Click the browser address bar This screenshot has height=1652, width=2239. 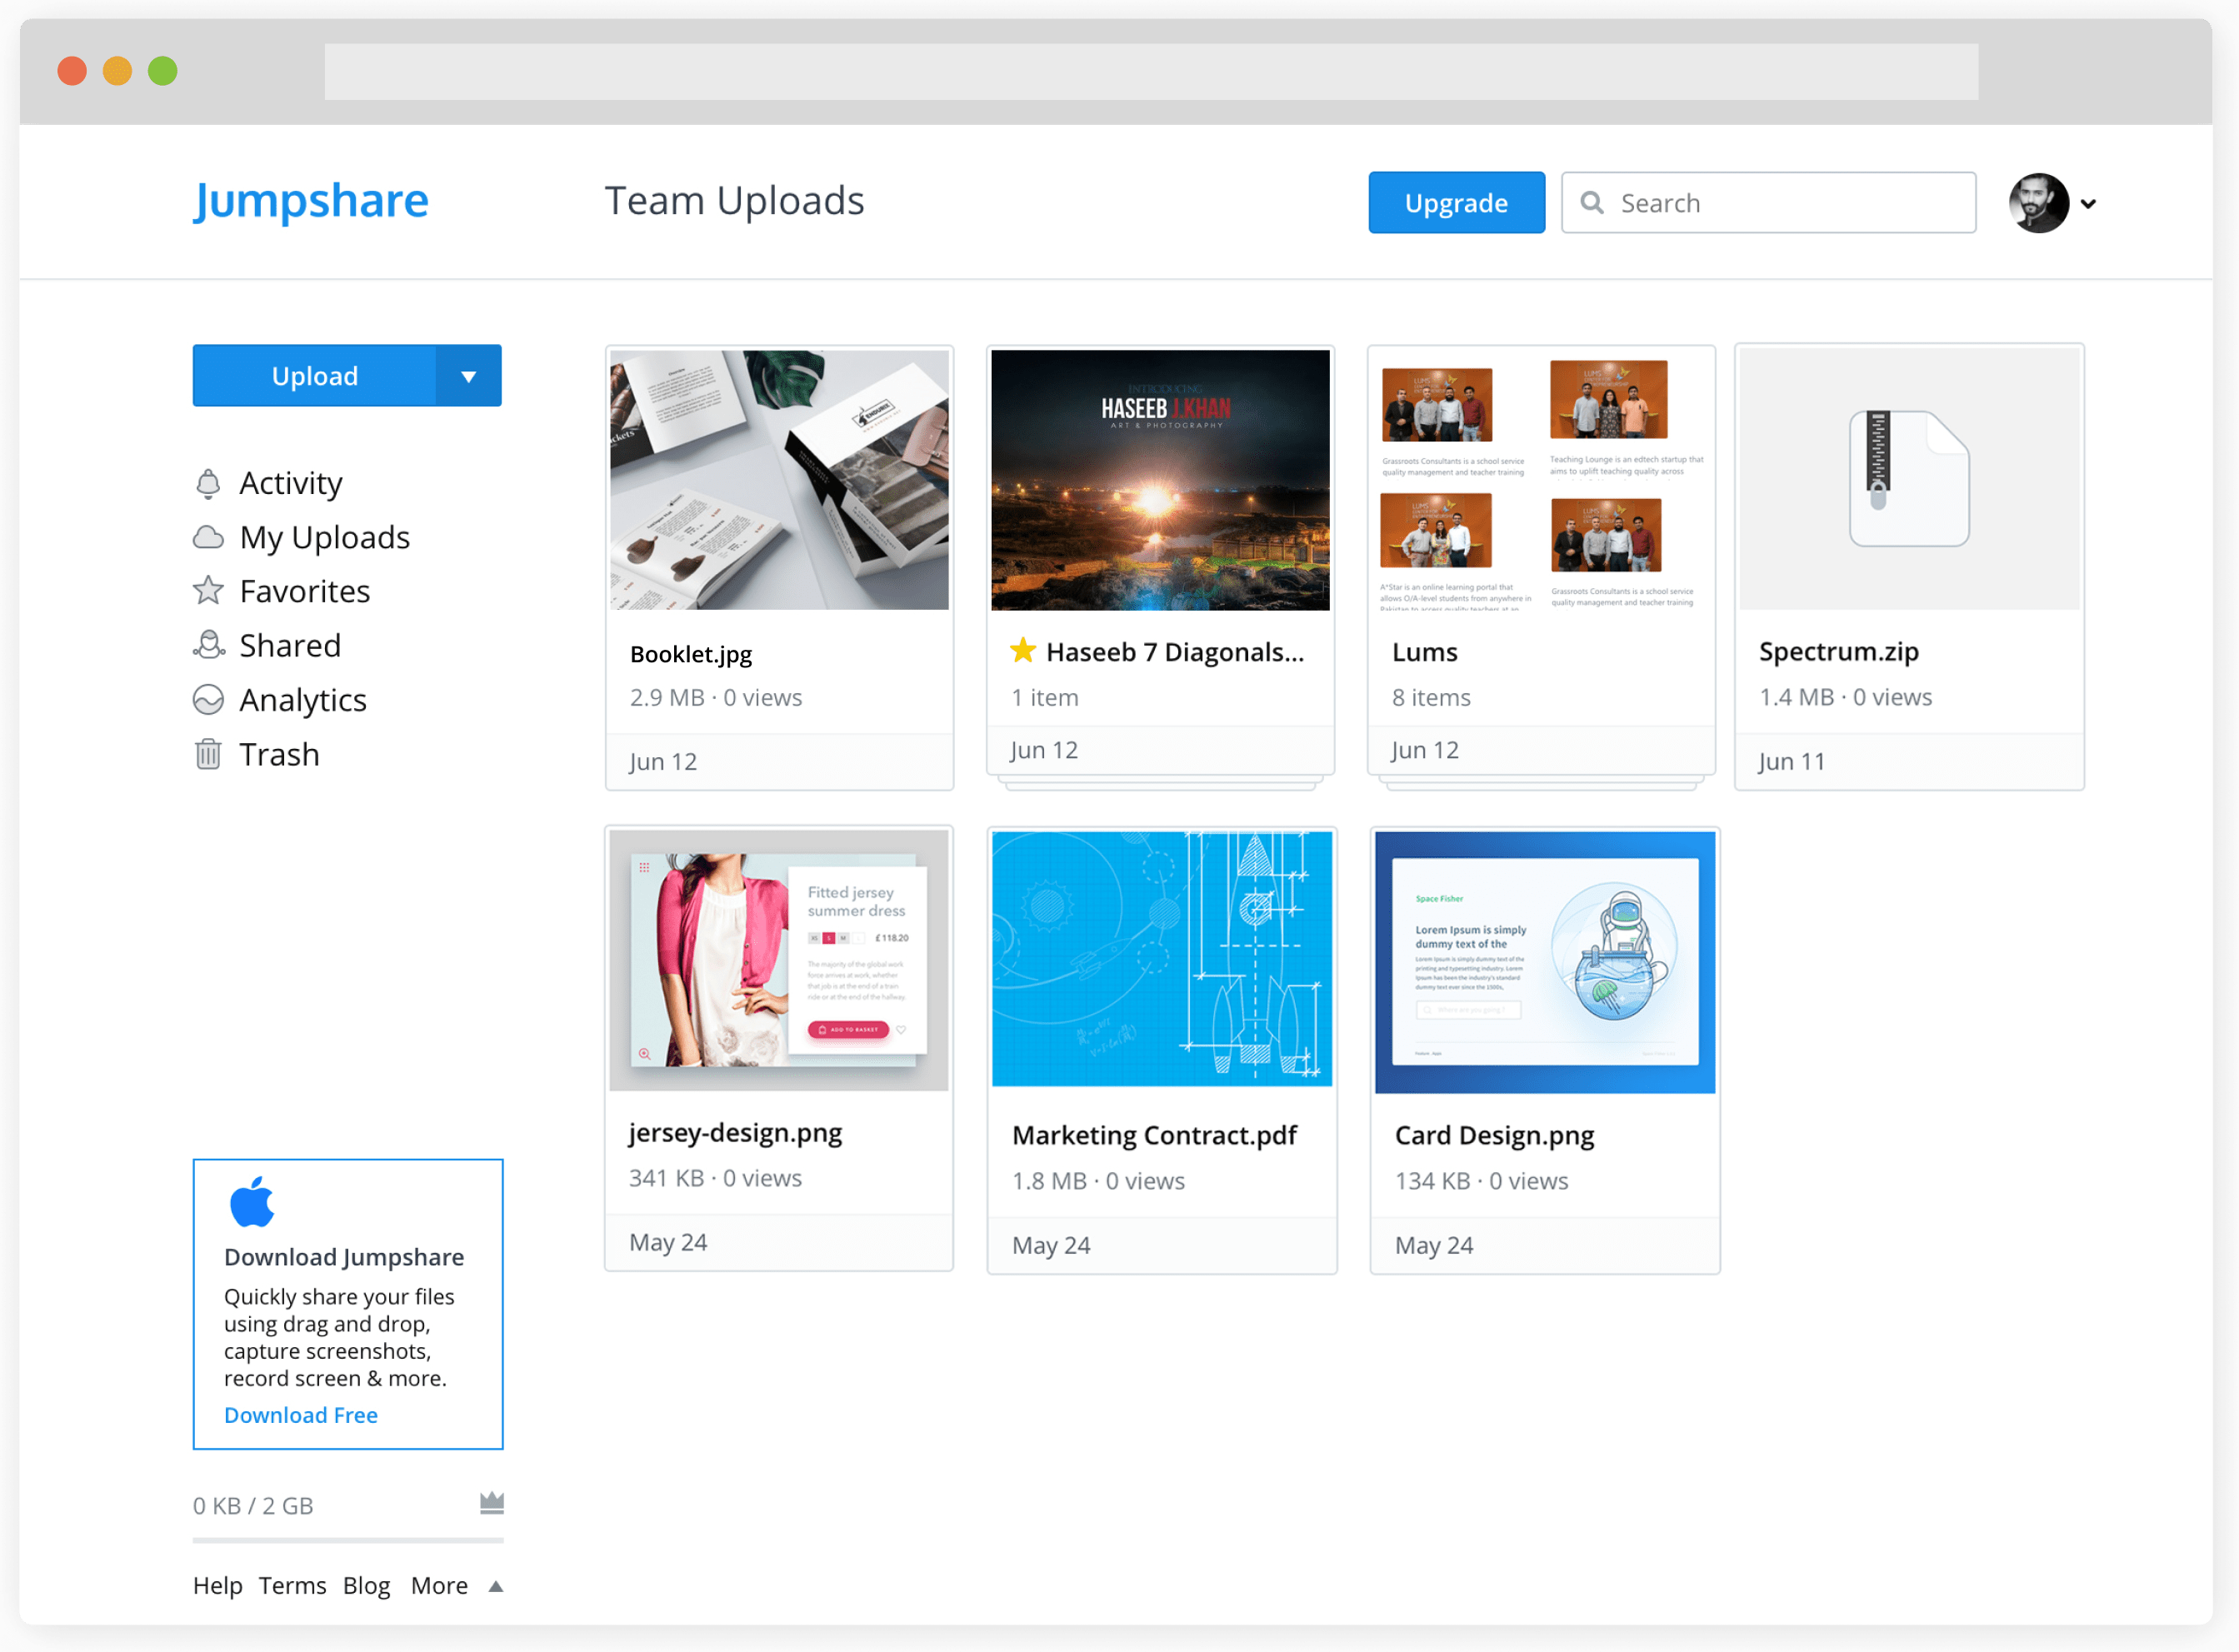point(1151,72)
